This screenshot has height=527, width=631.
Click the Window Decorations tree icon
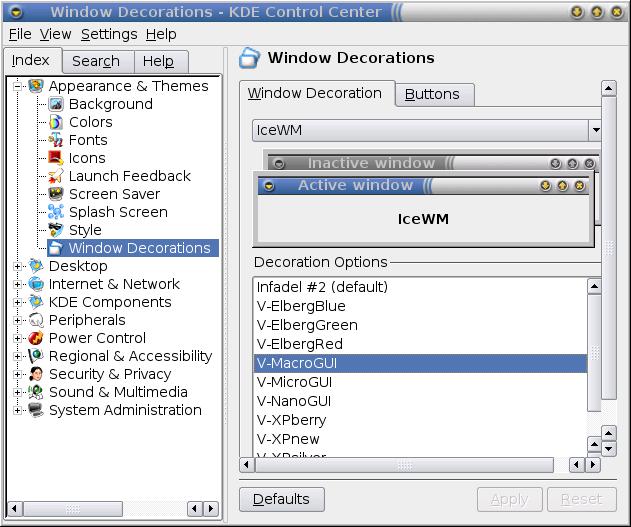(x=56, y=248)
